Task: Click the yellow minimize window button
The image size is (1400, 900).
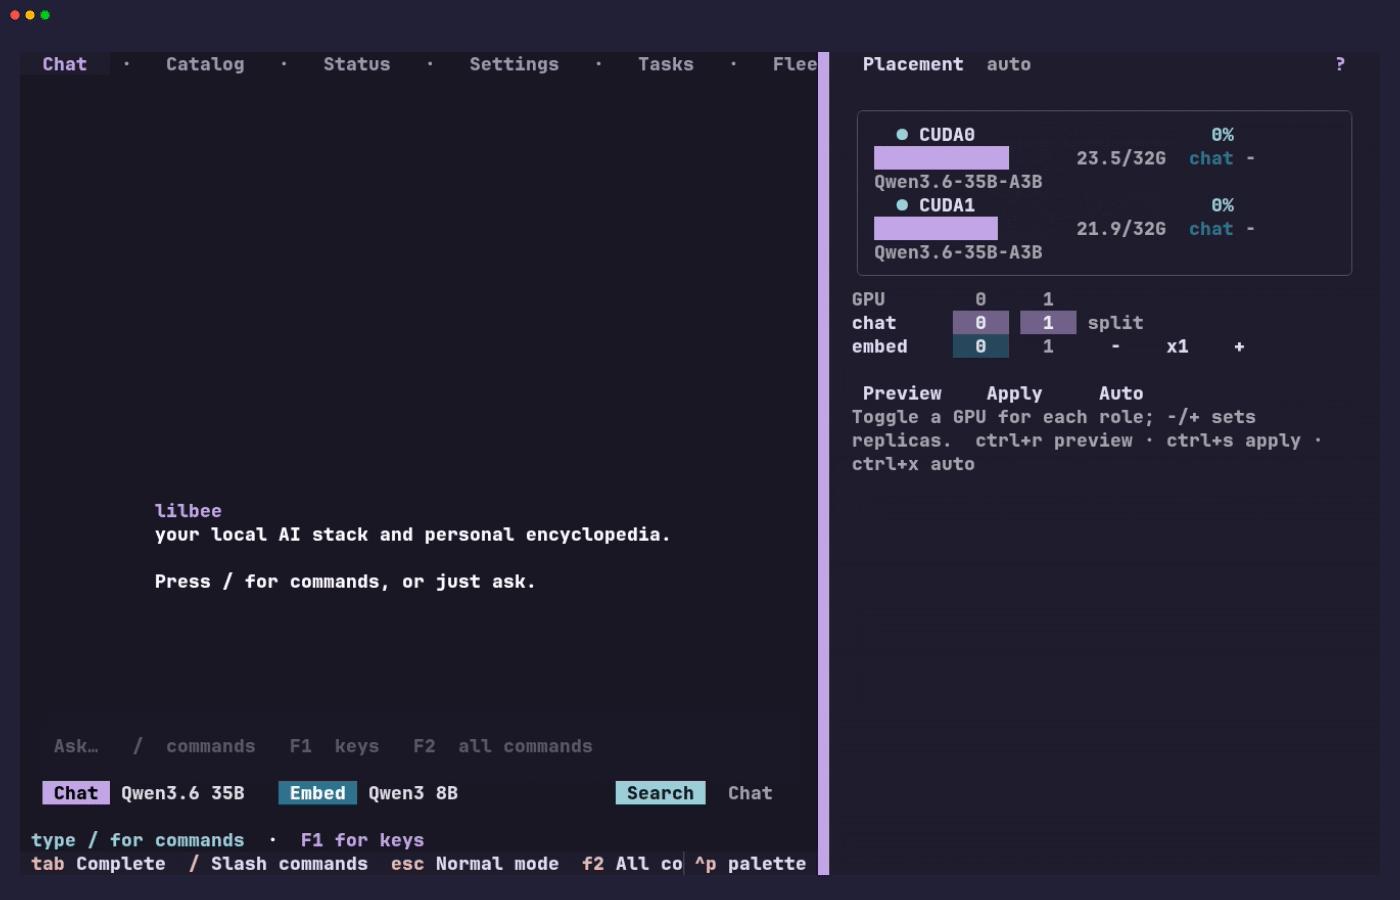Action: point(30,15)
